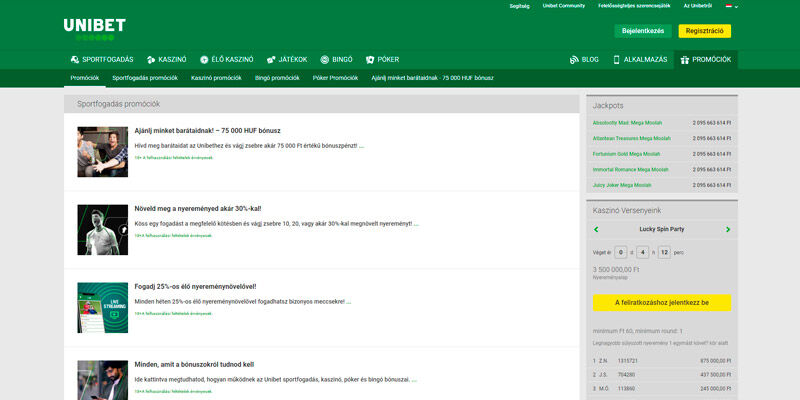Open Immortal Romance Mega Moolah jackpot
The height and width of the screenshot is (400, 800).
630,169
